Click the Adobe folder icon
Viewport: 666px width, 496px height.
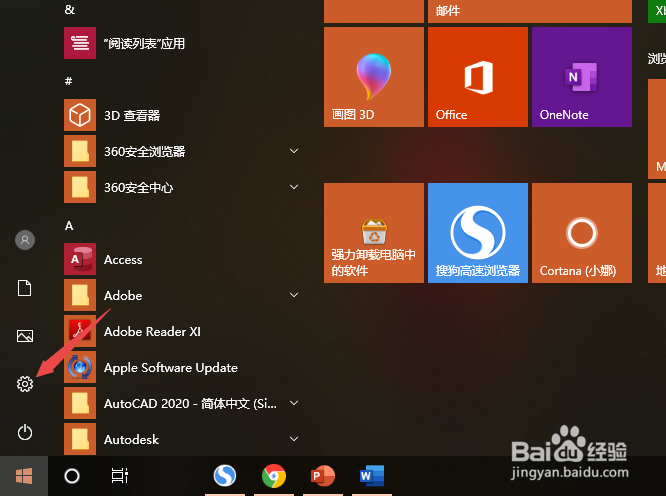(80, 295)
